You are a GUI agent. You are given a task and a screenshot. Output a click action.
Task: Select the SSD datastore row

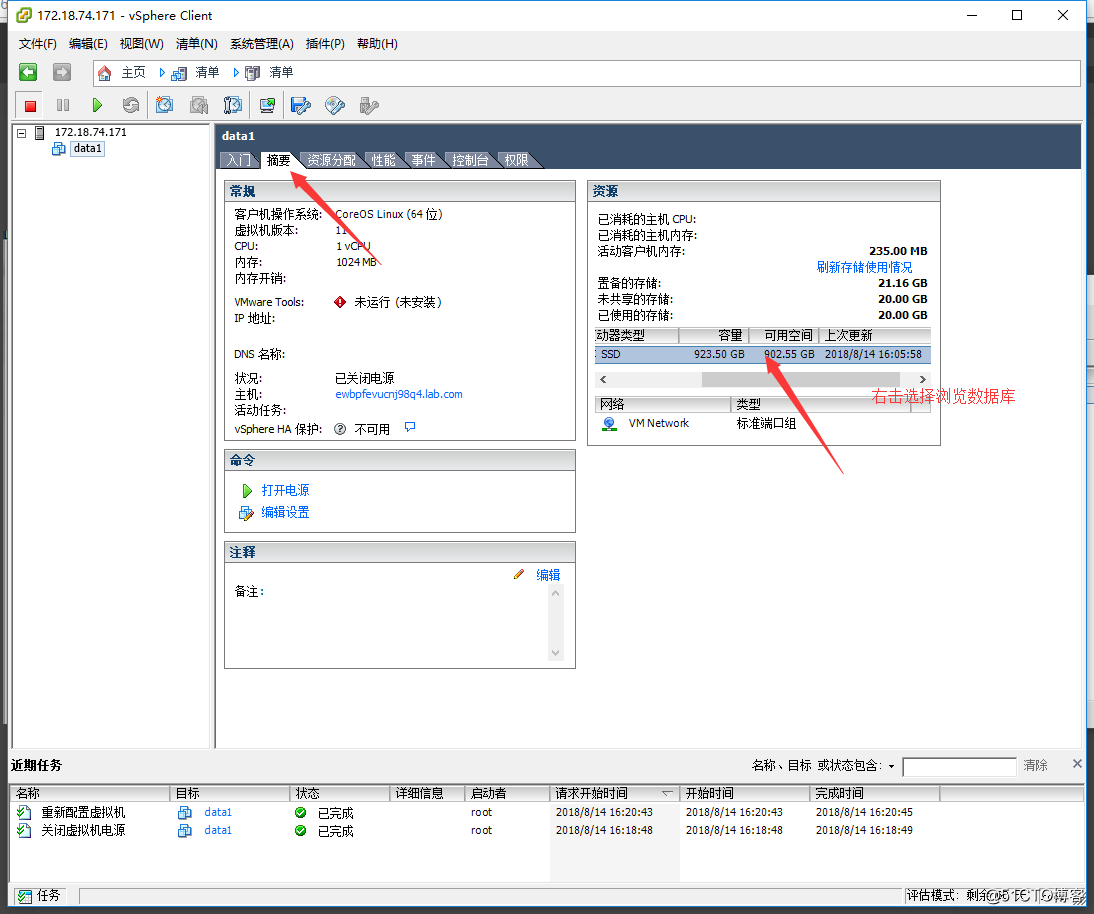(763, 354)
